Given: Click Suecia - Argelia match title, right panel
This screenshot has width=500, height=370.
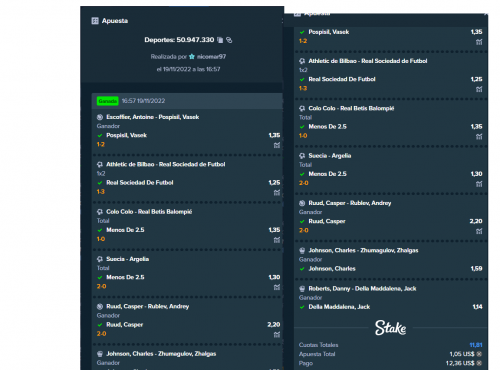Looking at the screenshot, I should (x=330, y=156).
